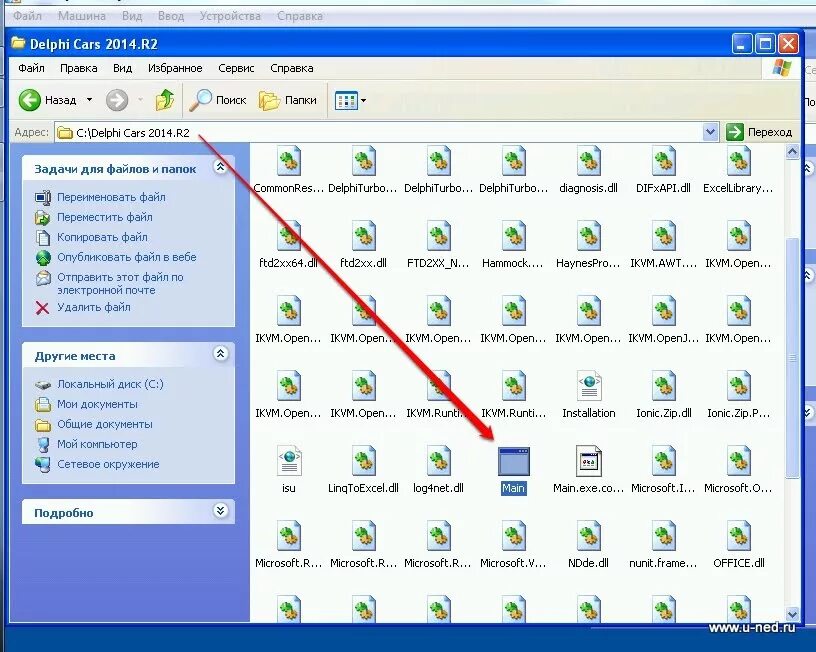Open the views mode dropdown button

(350, 100)
